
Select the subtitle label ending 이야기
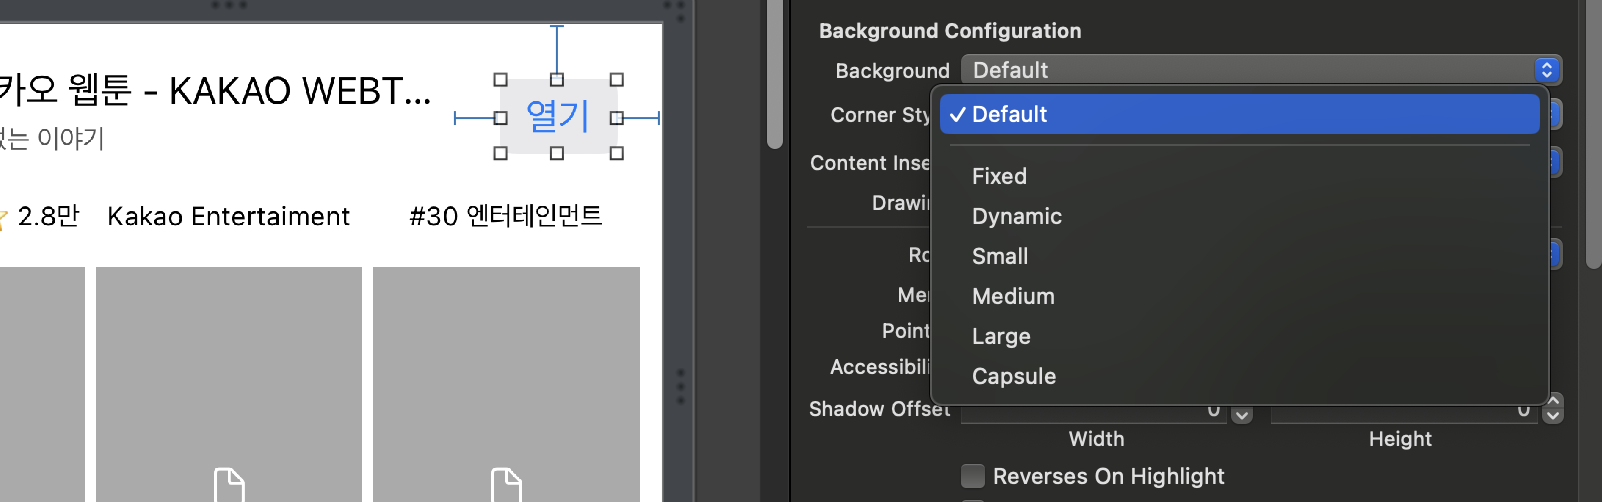pos(52,138)
